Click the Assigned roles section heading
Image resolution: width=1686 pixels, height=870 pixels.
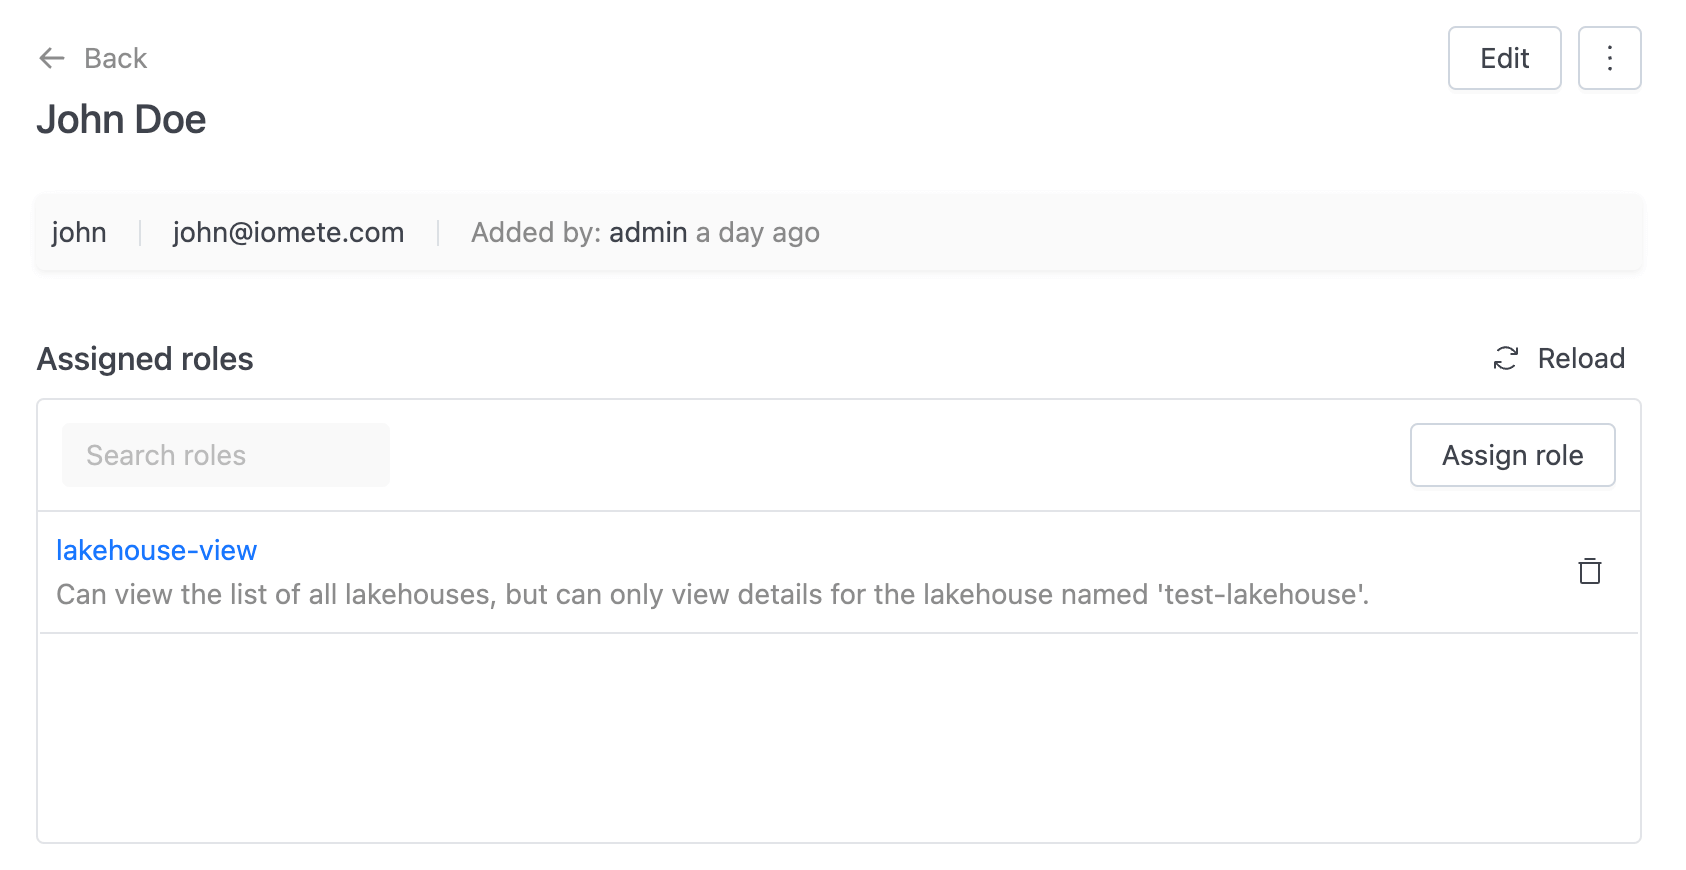pos(145,359)
